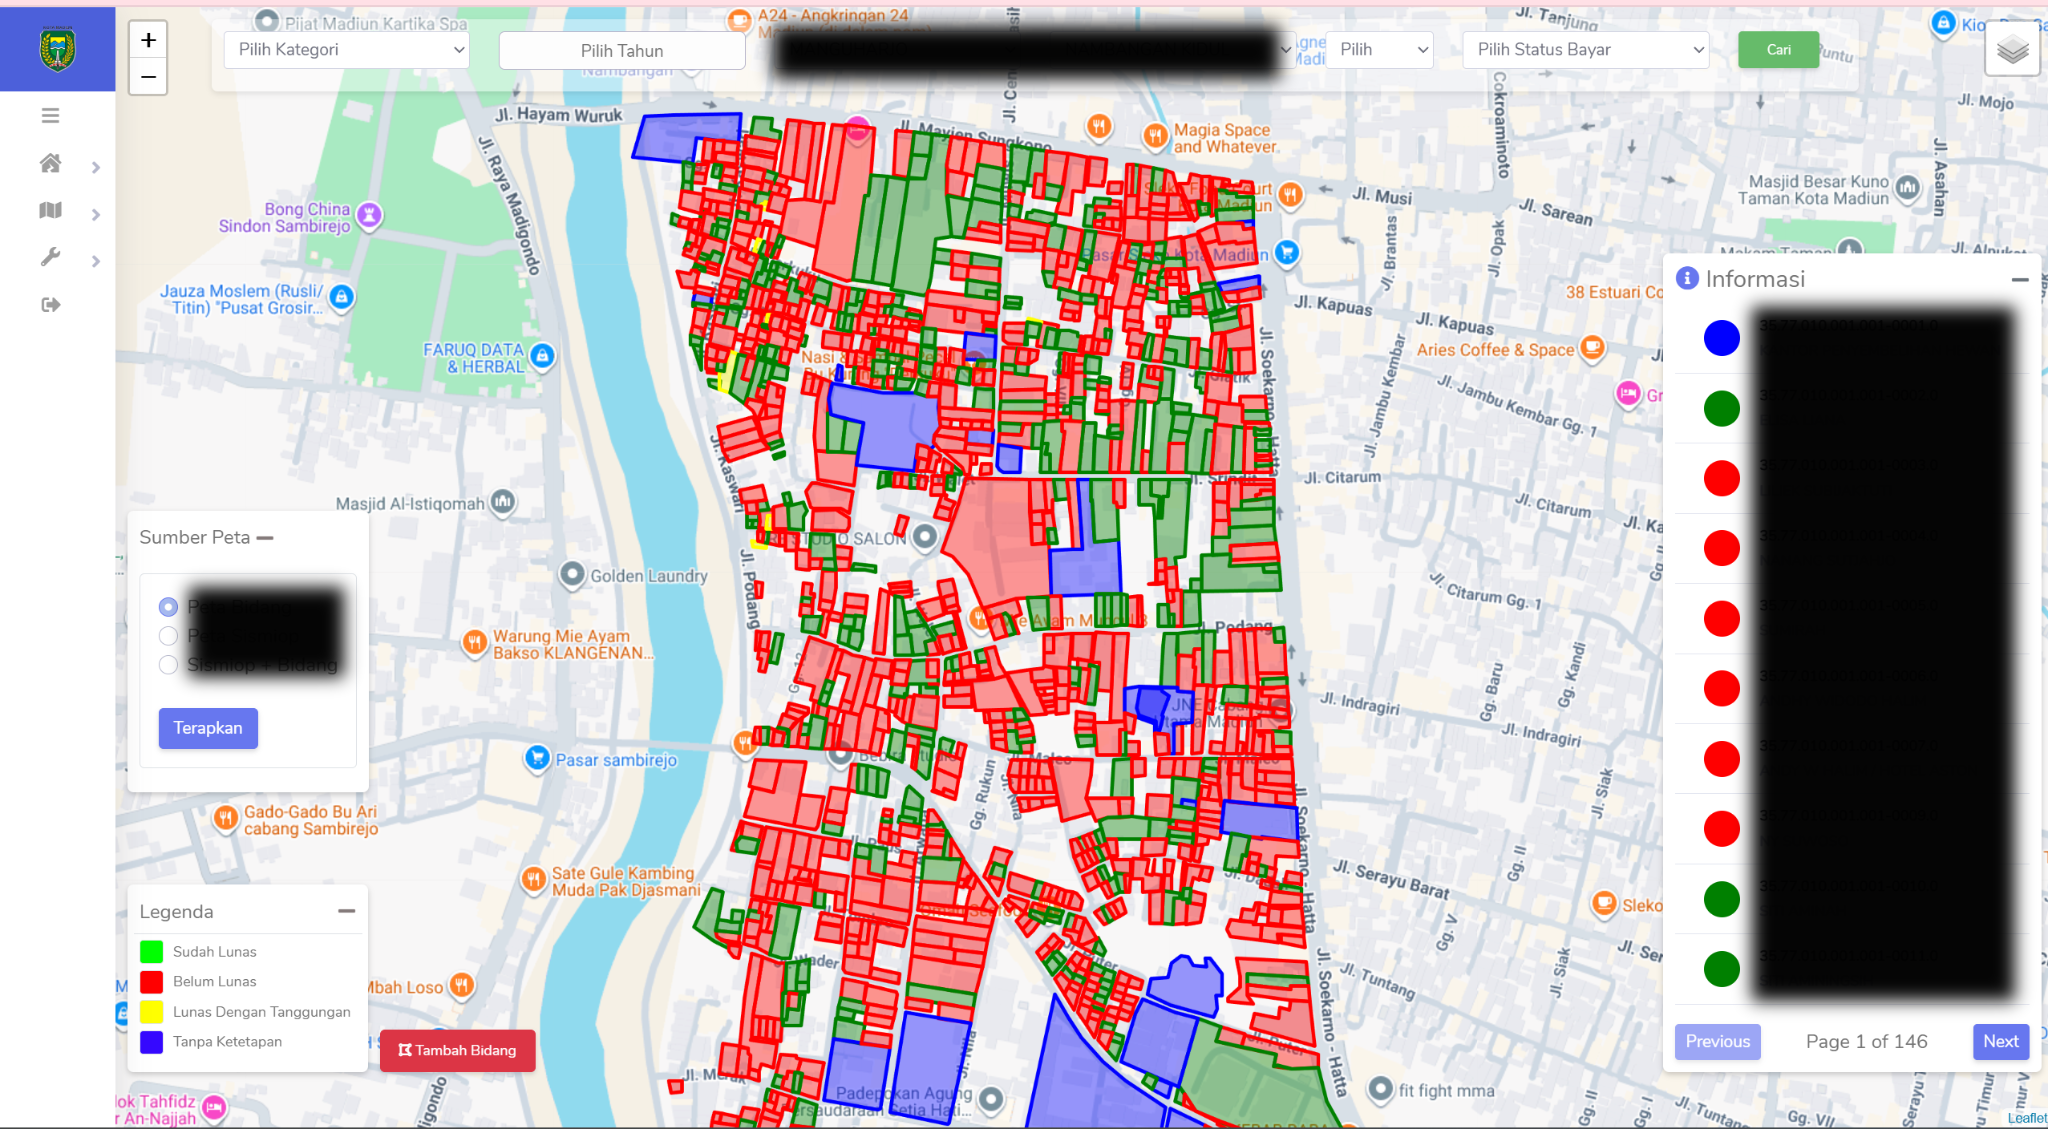The height and width of the screenshot is (1129, 2048).
Task: Click the Pilih Tahun input field
Action: click(622, 51)
